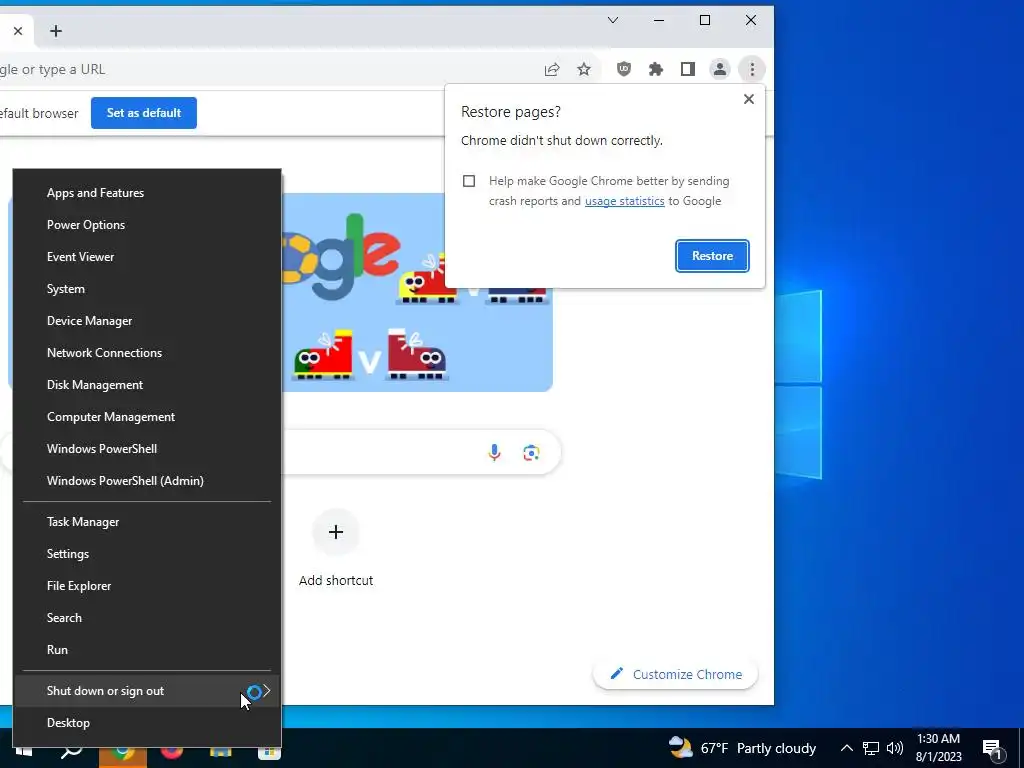Click the Restore button

point(712,256)
